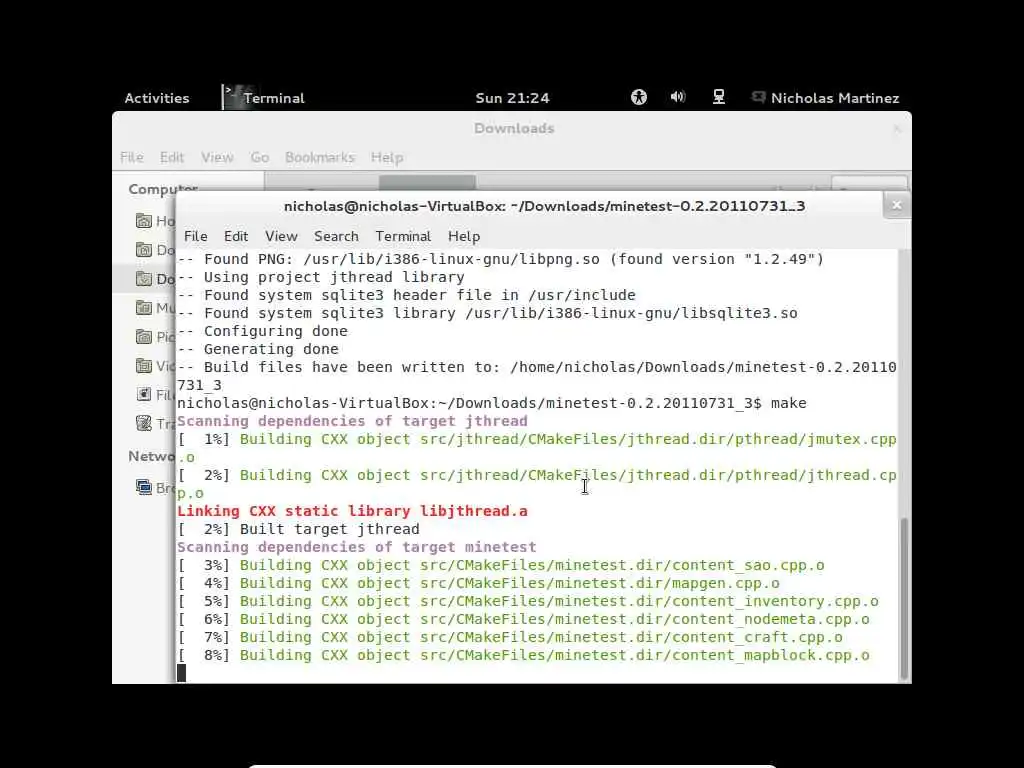
Task: Open Edit menu in Downloads window
Action: pyautogui.click(x=172, y=157)
